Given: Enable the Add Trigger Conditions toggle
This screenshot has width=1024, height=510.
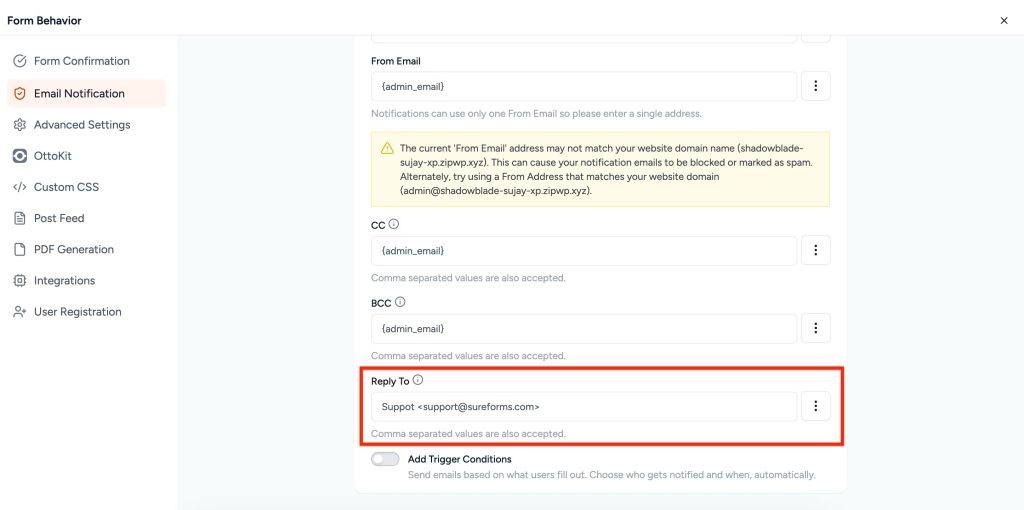Looking at the screenshot, I should pos(385,459).
